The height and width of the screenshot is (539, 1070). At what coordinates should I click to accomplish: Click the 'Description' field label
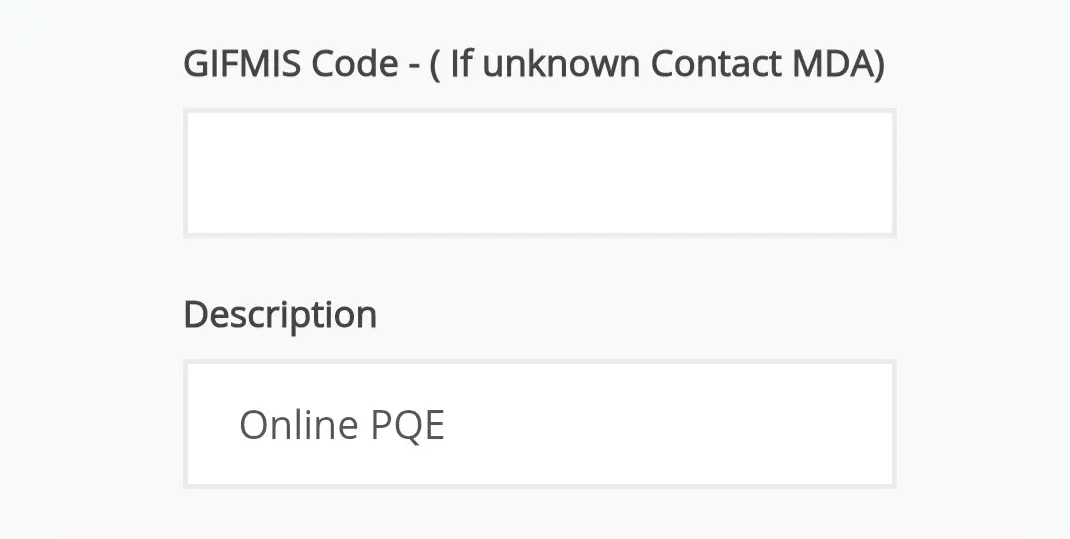(280, 315)
